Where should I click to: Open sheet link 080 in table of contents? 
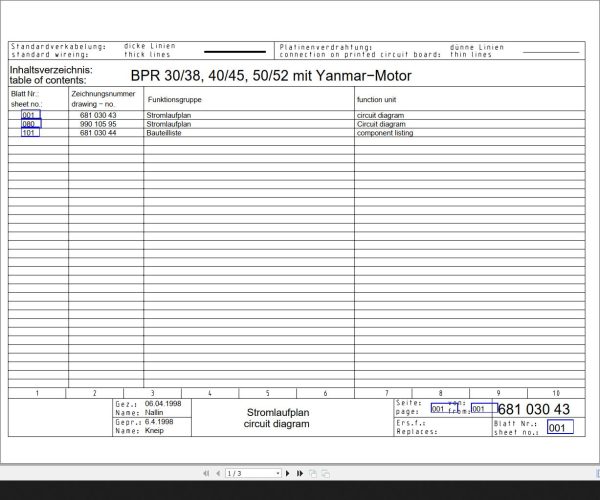31,124
